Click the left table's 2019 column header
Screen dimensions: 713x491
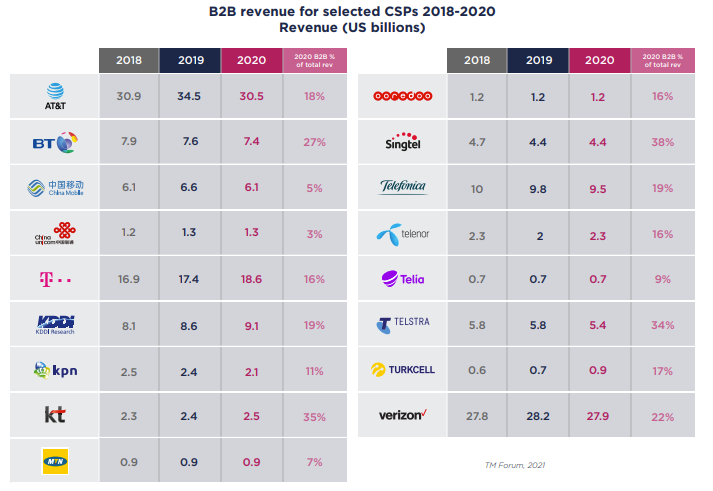(x=191, y=60)
